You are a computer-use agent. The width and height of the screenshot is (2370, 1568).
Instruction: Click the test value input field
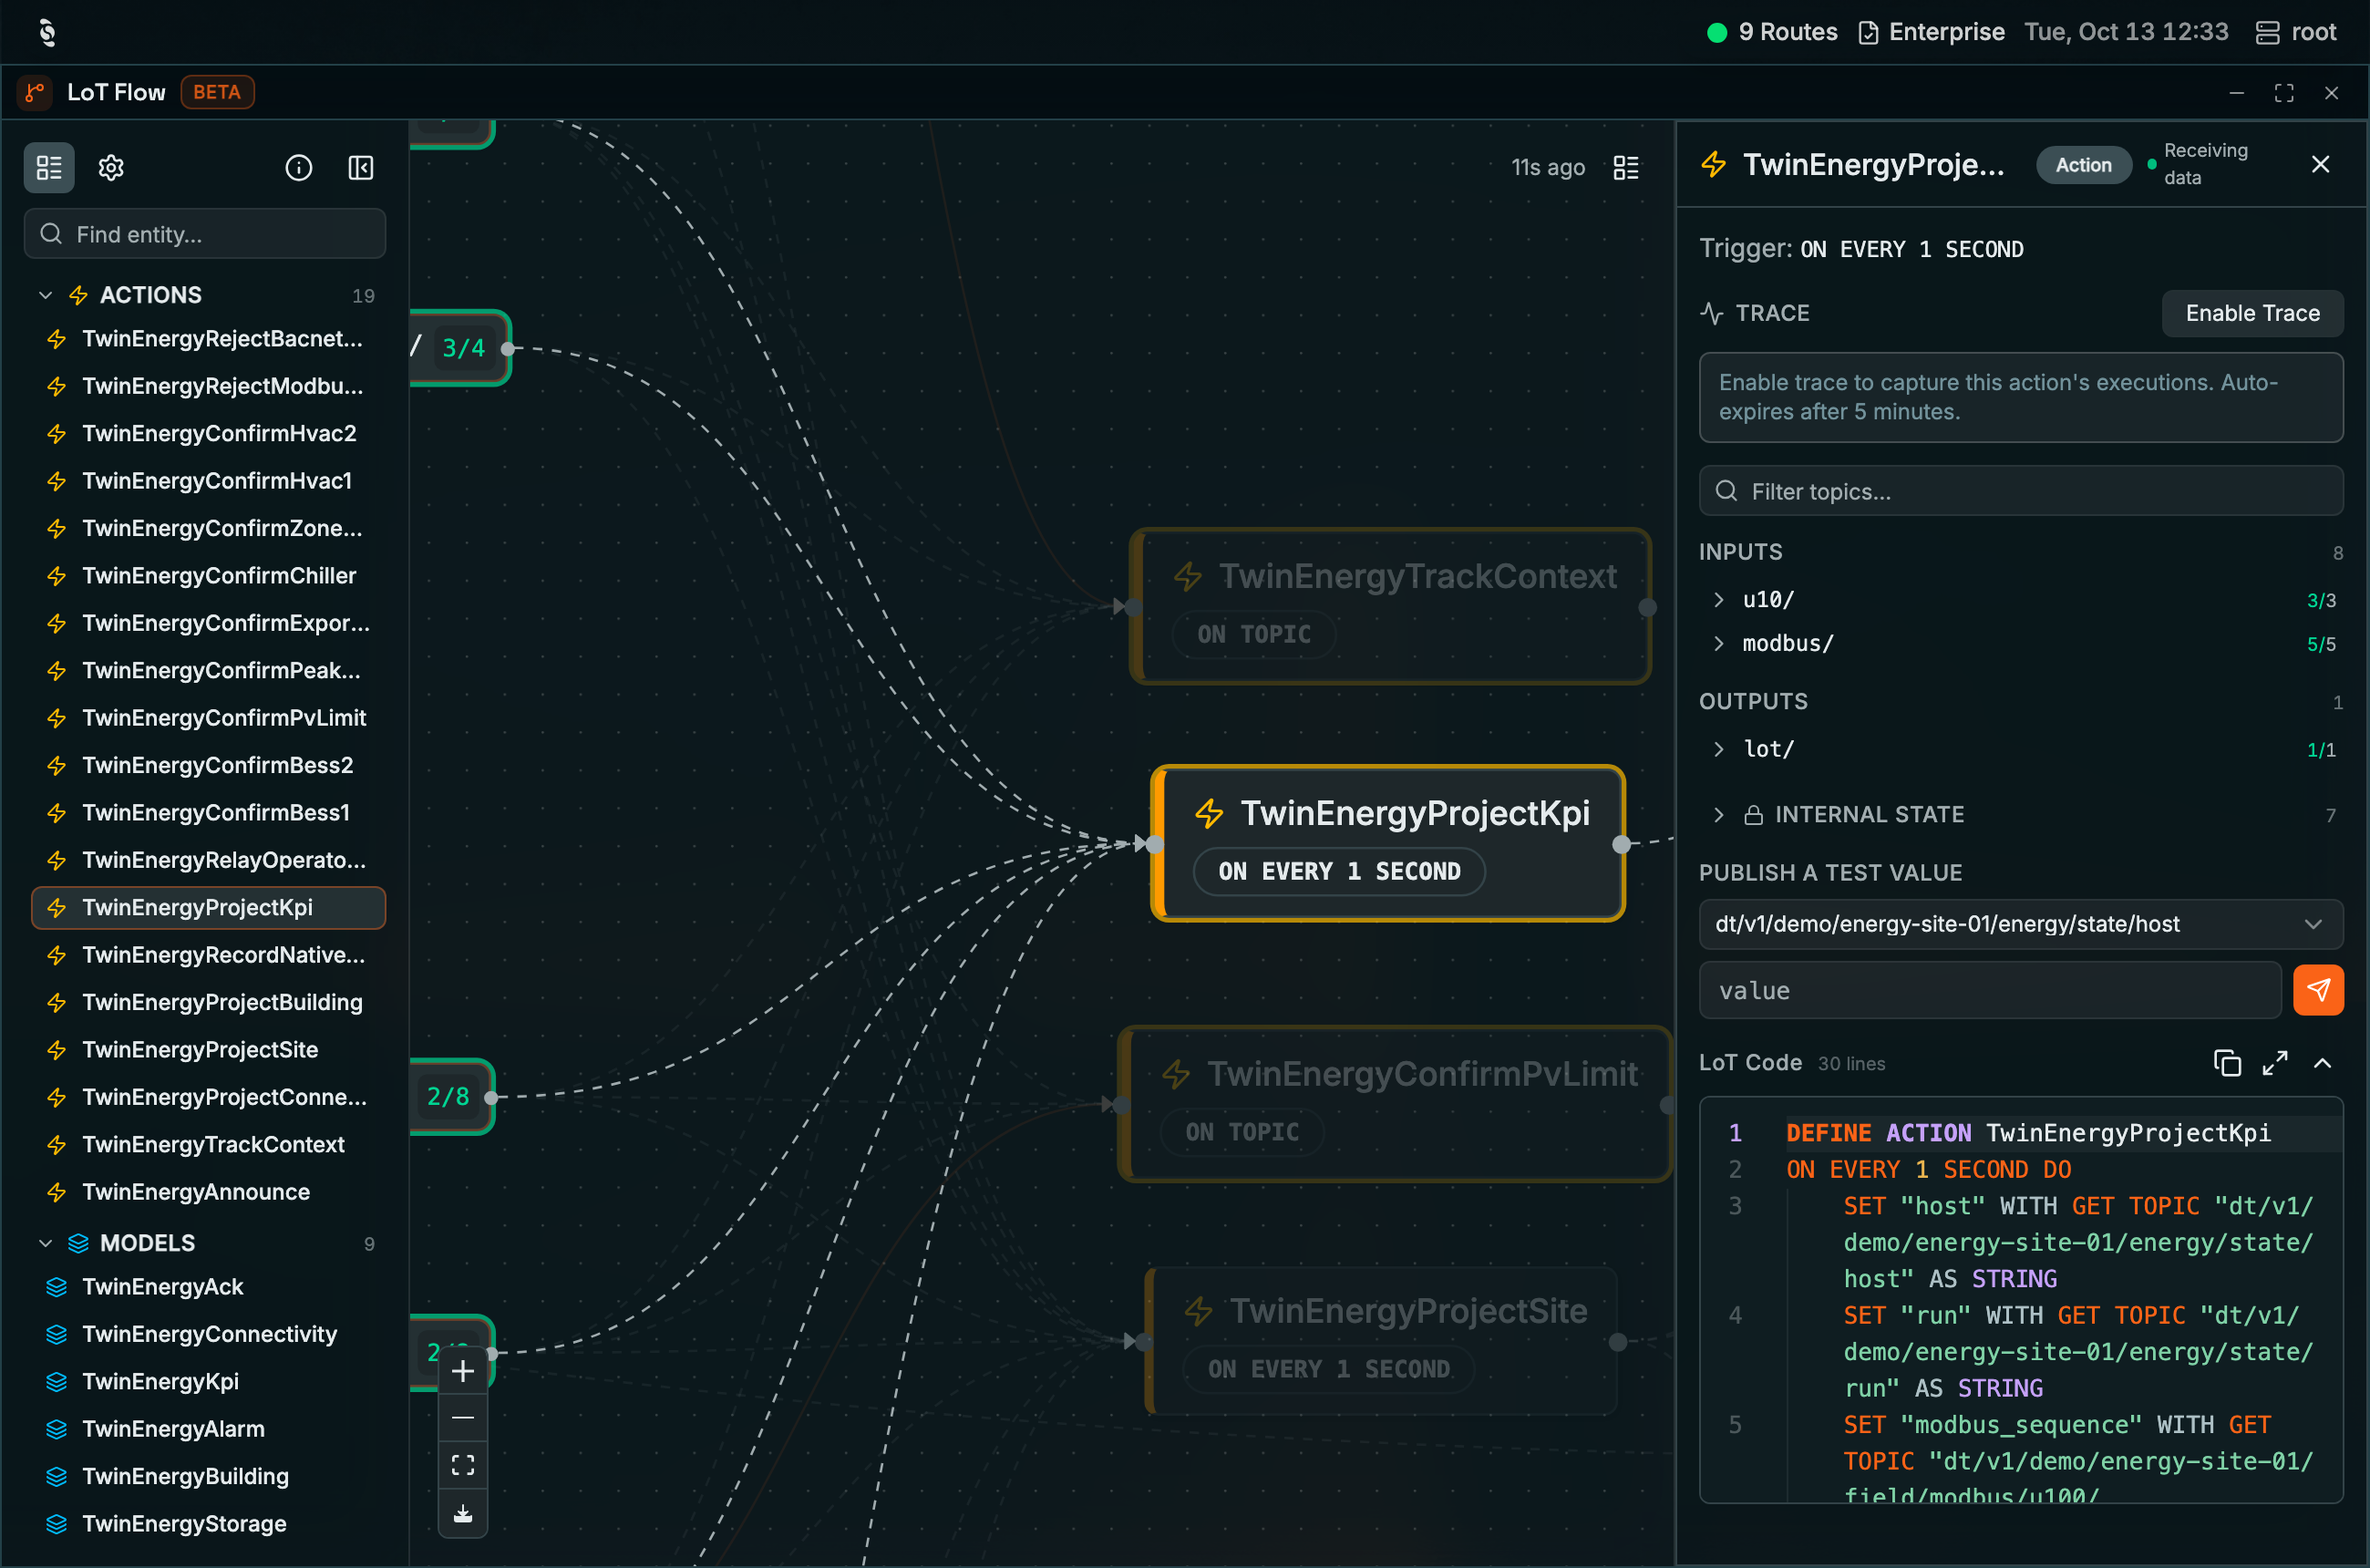point(1990,990)
